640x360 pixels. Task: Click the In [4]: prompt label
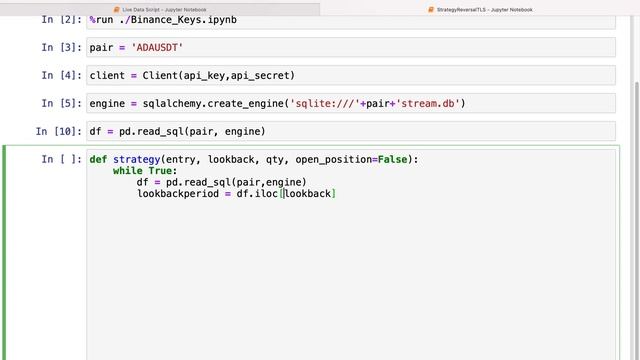[62, 75]
